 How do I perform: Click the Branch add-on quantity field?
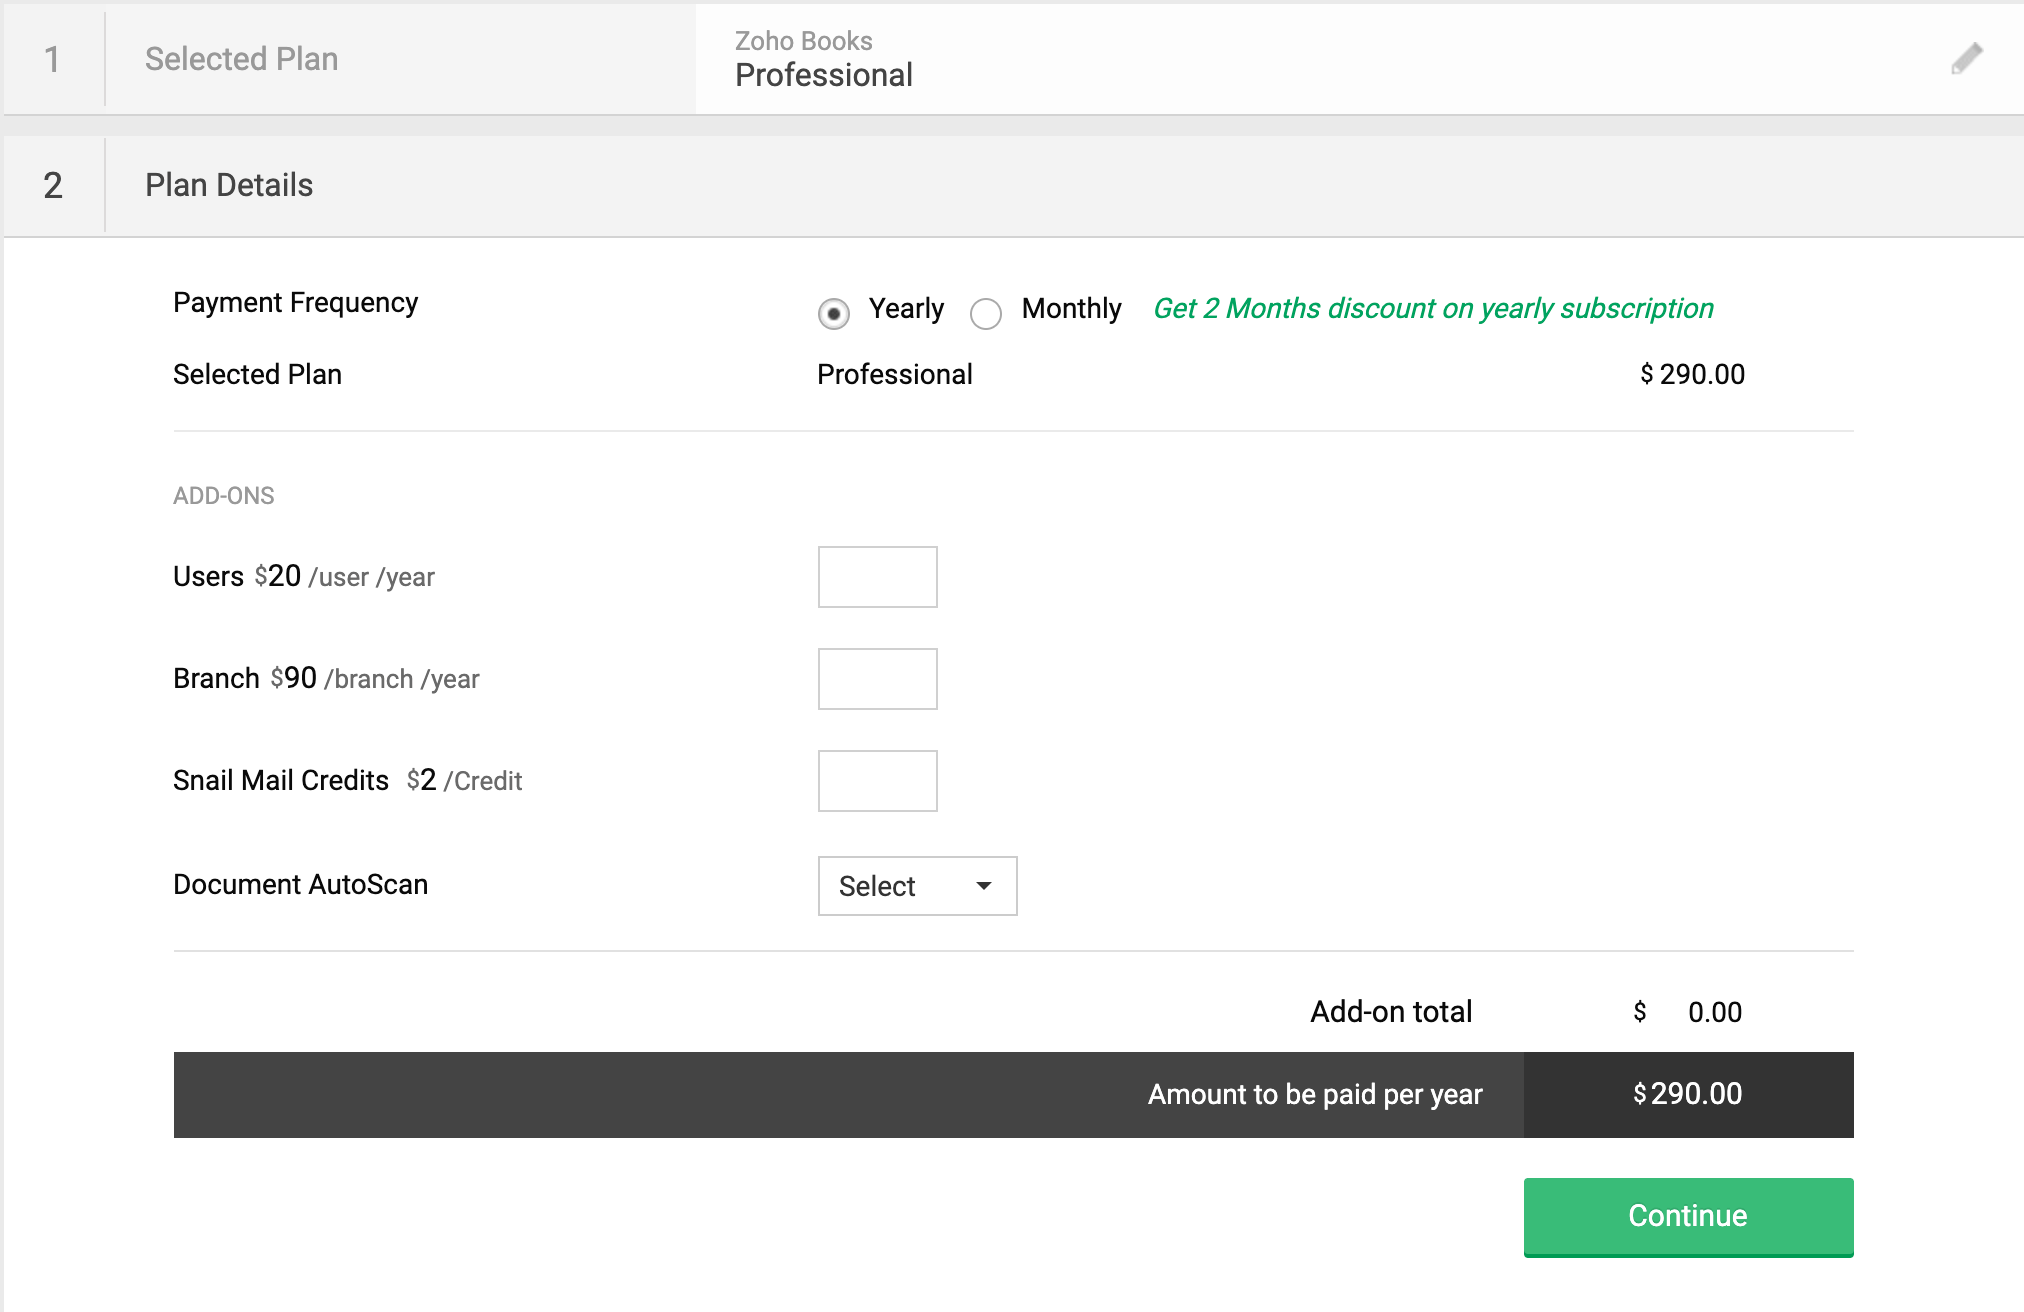pos(879,680)
